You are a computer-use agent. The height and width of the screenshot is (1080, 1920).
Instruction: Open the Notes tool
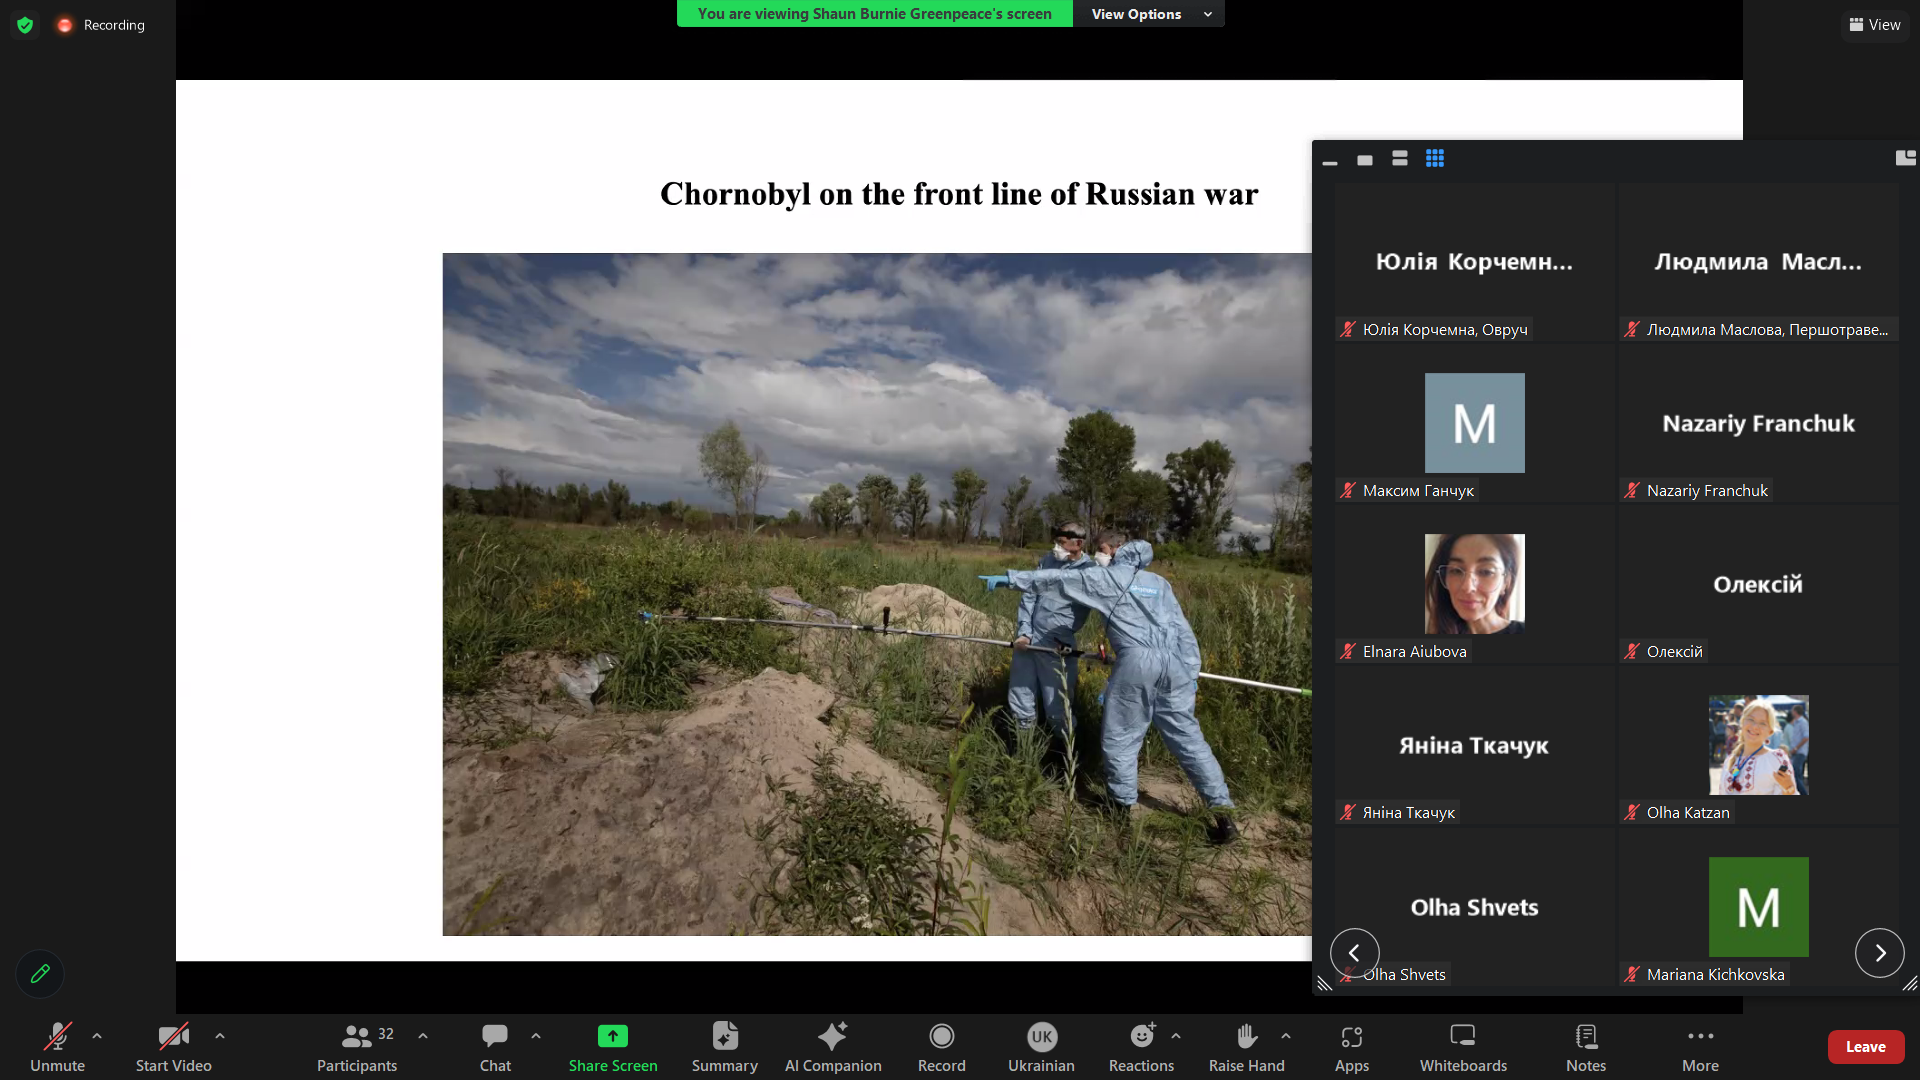click(x=1586, y=1046)
